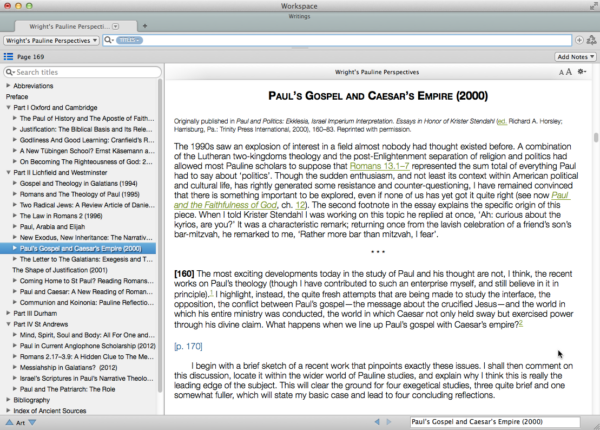Select Paul and The Patriarch: The Role
This screenshot has width=600, height=430.
tap(67, 389)
